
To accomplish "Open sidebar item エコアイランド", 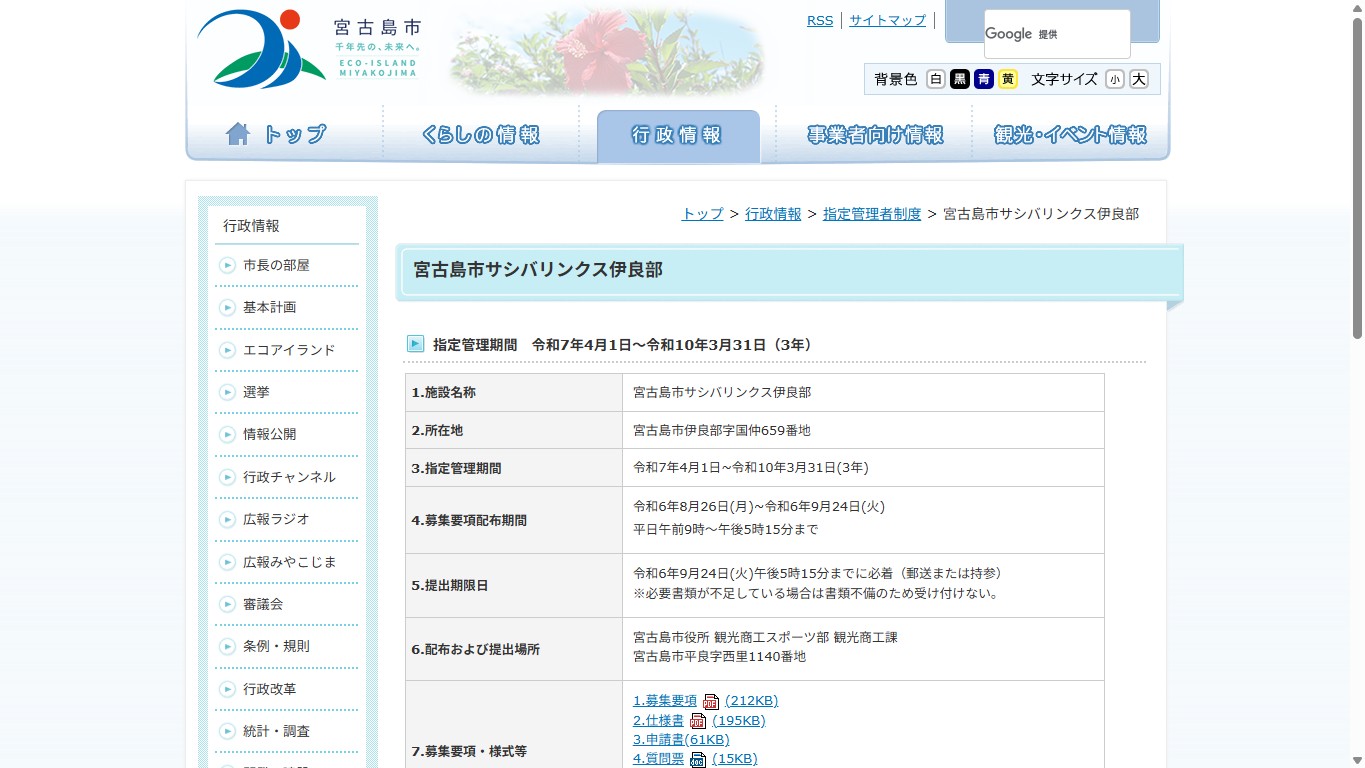I will pos(289,350).
